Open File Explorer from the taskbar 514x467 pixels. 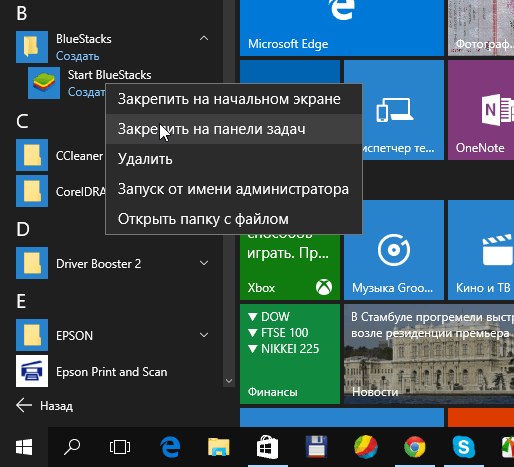coord(219,447)
